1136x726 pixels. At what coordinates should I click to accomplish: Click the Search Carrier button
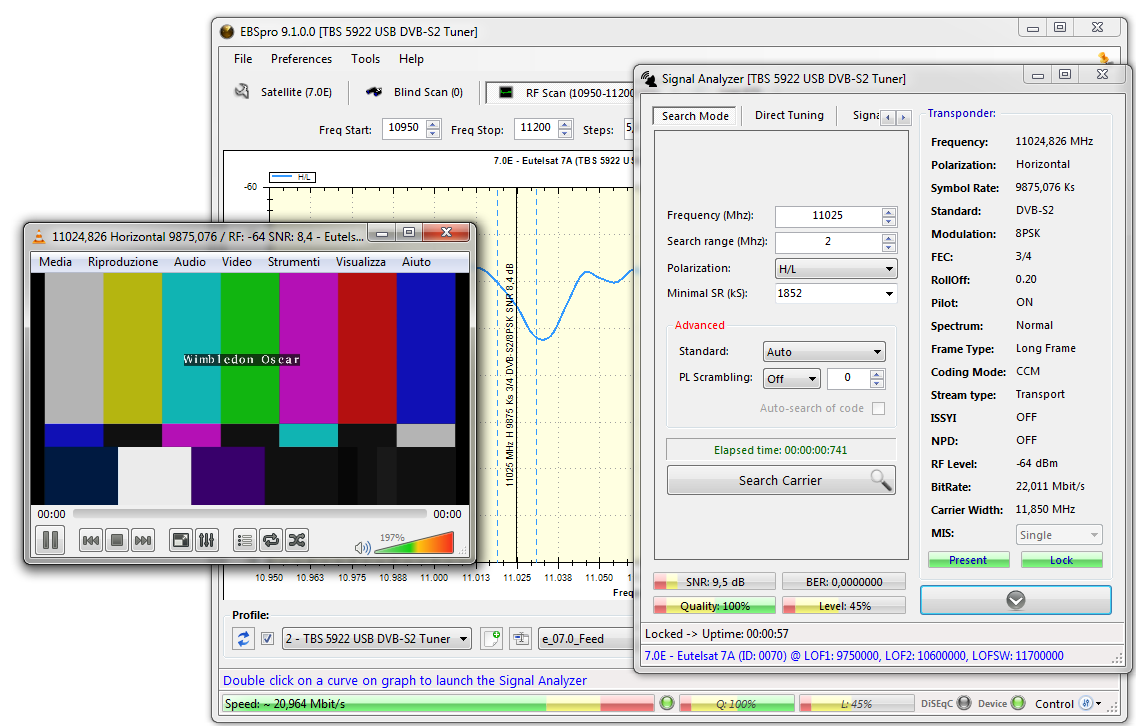781,480
